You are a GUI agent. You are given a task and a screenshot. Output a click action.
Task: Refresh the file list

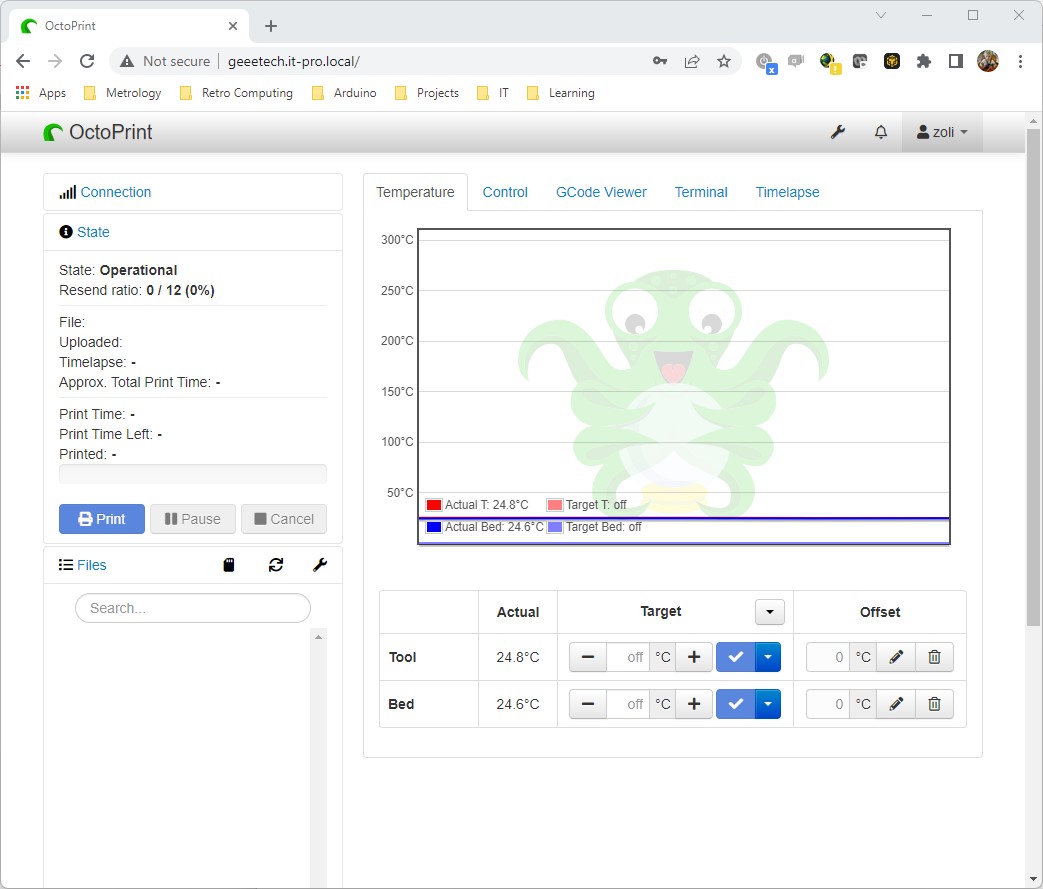click(x=276, y=565)
